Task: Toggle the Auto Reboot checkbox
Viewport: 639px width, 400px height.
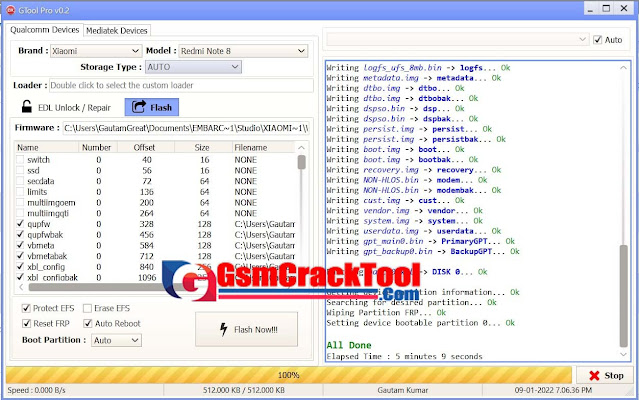Action: pyautogui.click(x=87, y=323)
